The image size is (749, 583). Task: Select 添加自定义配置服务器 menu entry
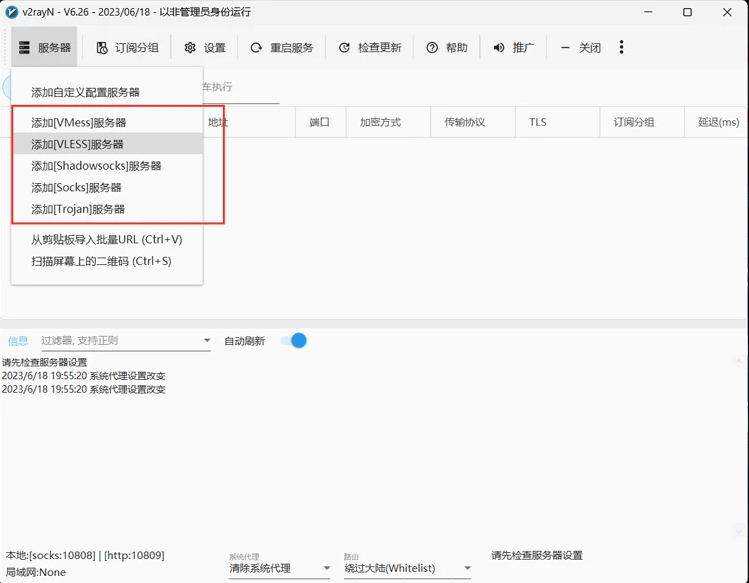pyautogui.click(x=107, y=92)
